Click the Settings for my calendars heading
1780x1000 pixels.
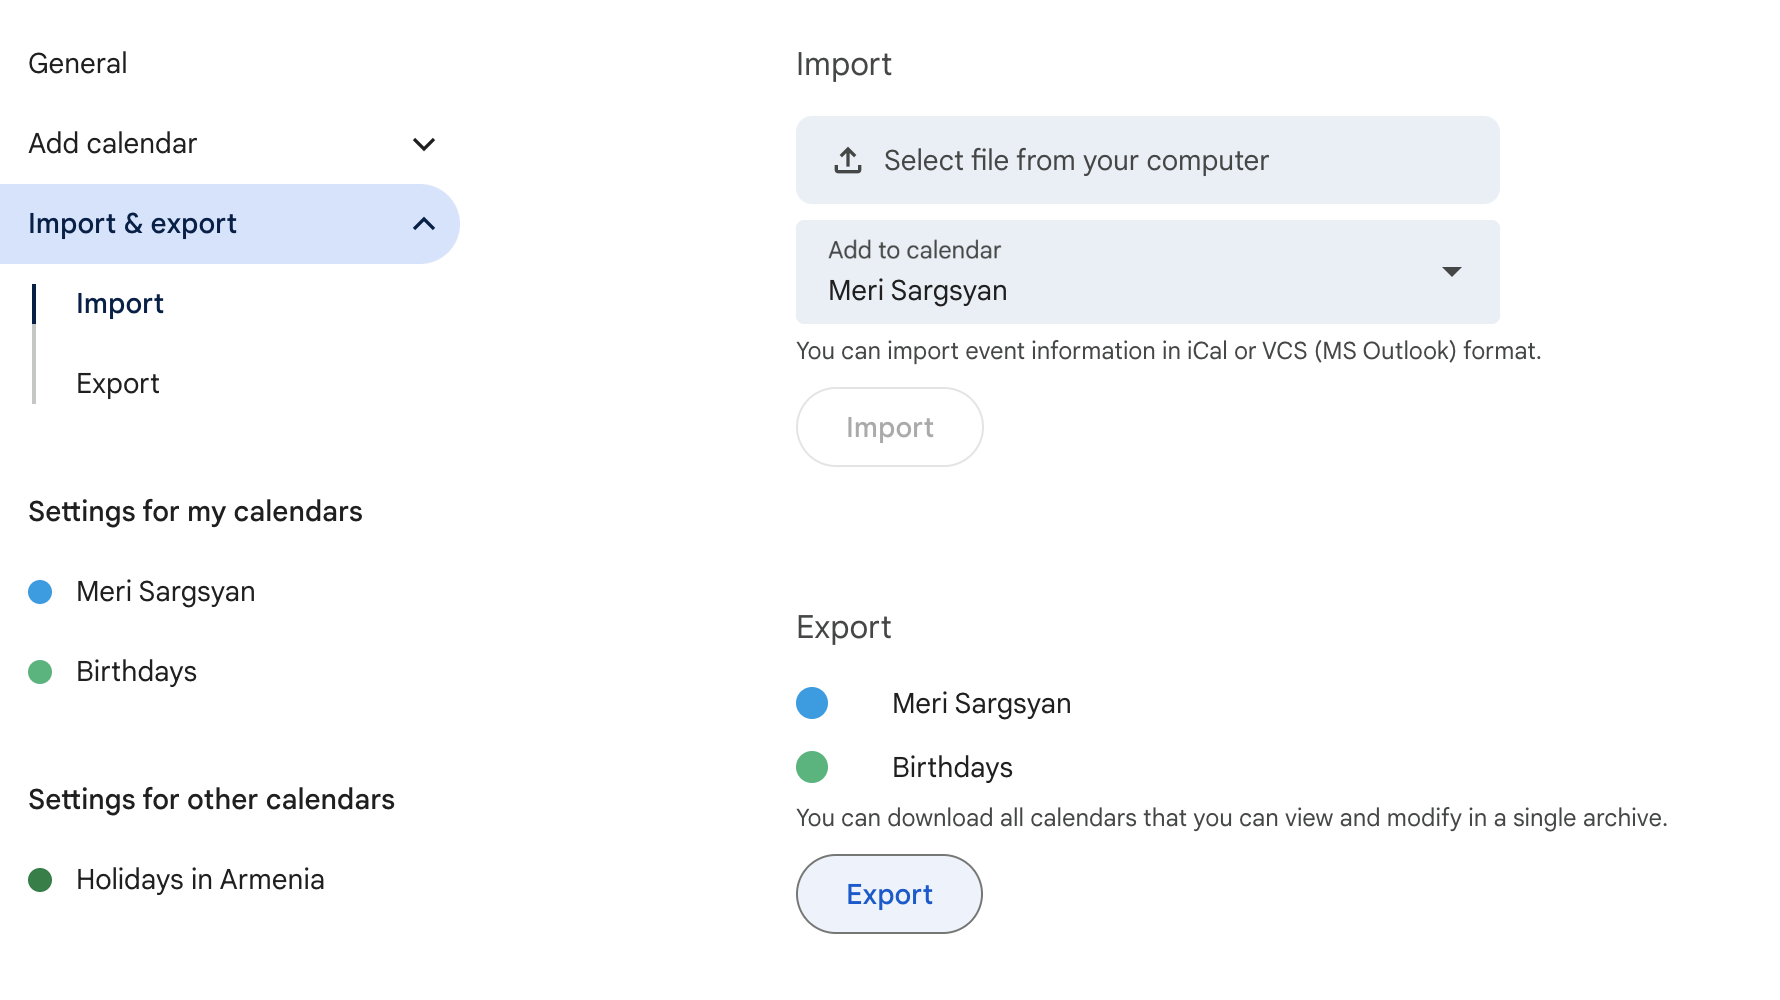point(195,512)
